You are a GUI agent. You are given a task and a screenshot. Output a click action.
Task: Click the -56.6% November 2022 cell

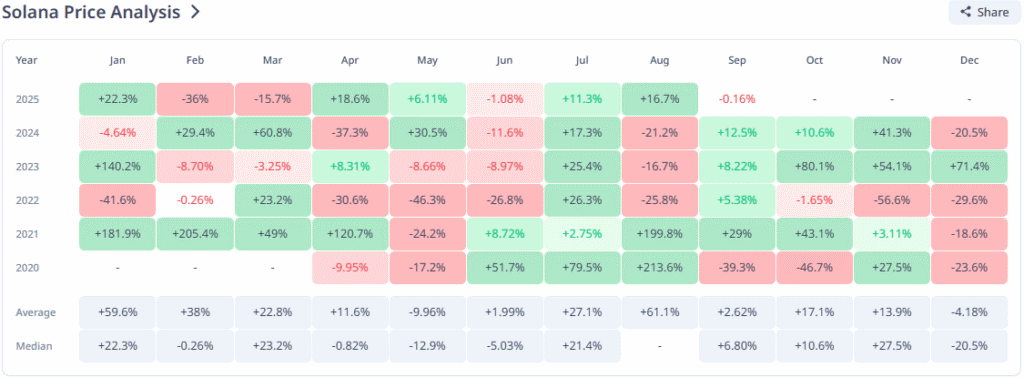point(892,200)
